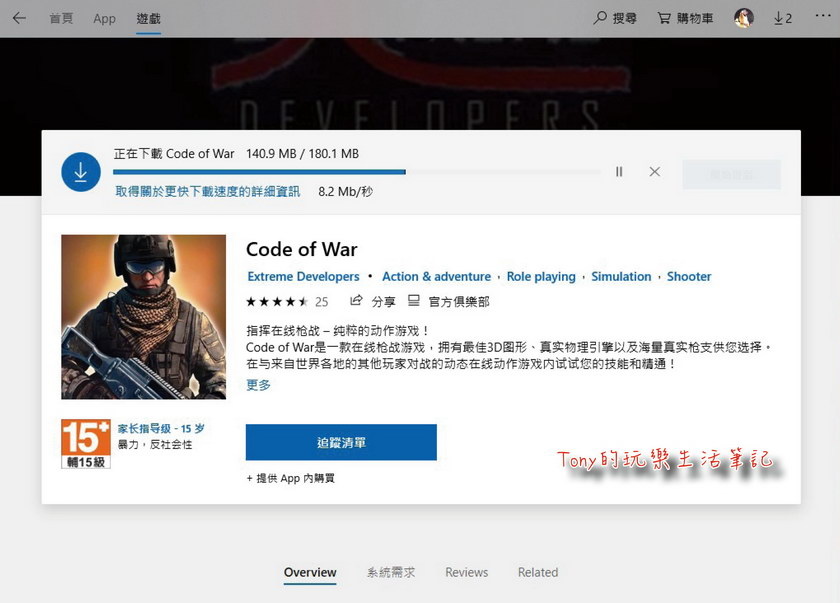
Task: Browse the Shooter category
Action: tap(689, 277)
